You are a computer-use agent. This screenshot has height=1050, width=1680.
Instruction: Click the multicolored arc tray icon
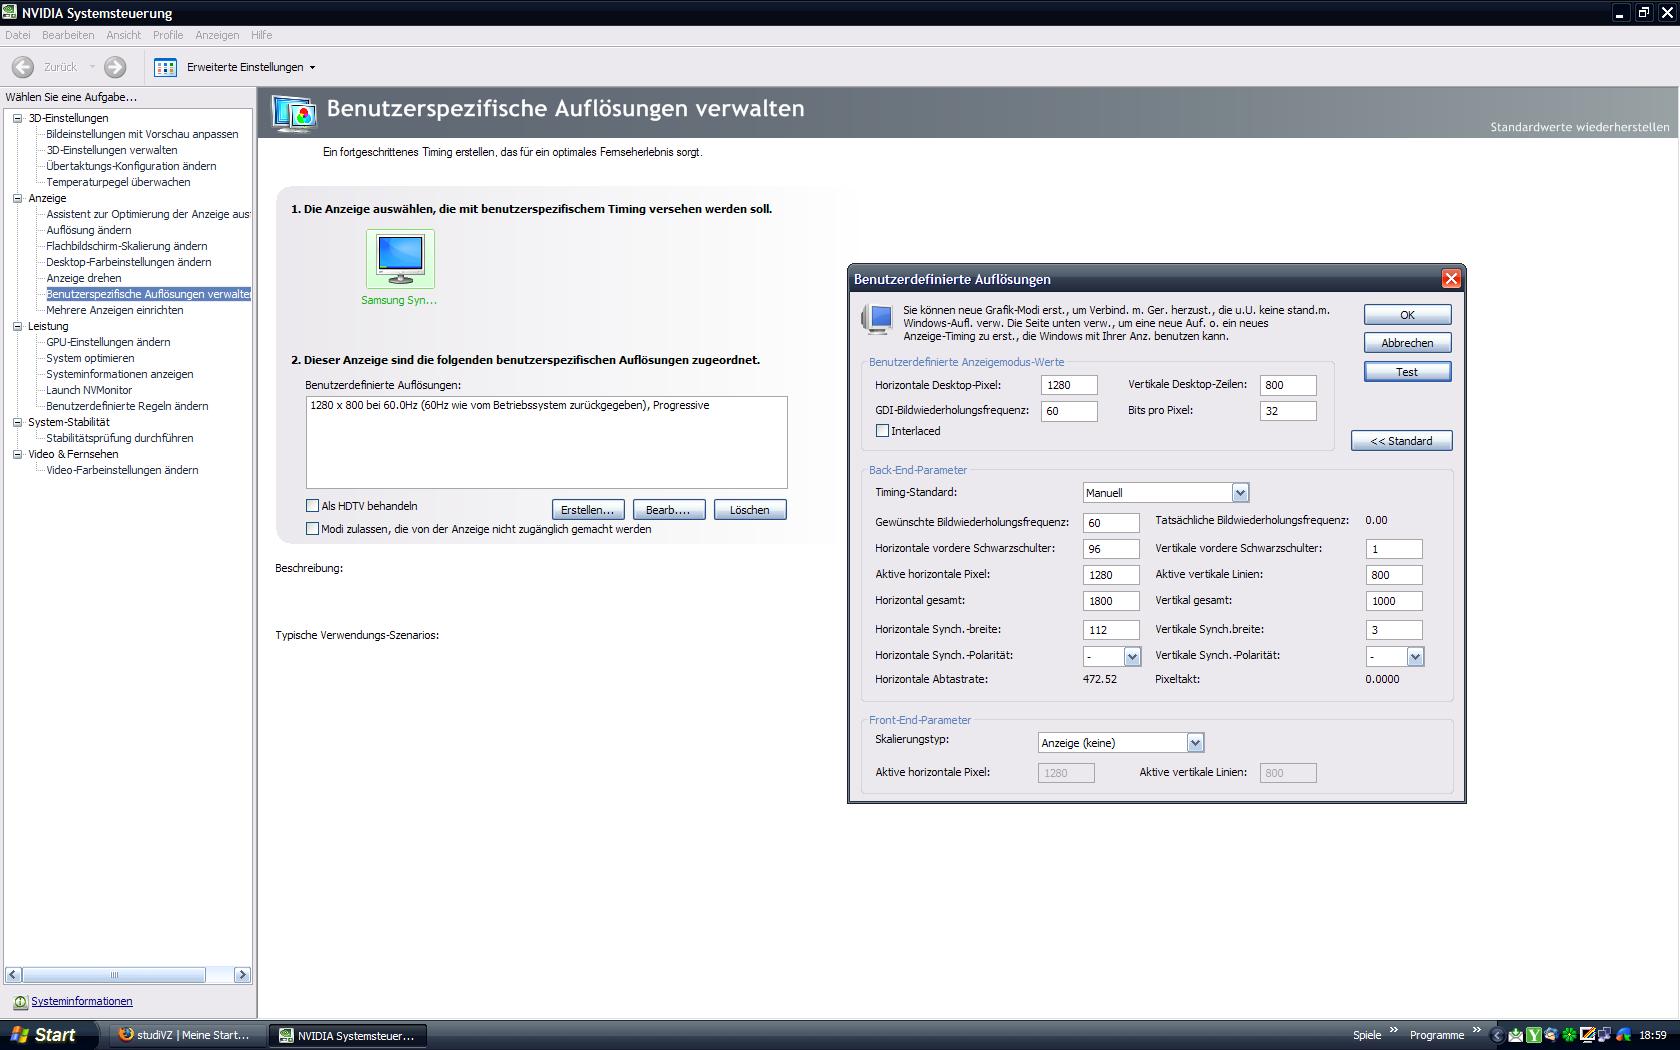[x=1623, y=1035]
